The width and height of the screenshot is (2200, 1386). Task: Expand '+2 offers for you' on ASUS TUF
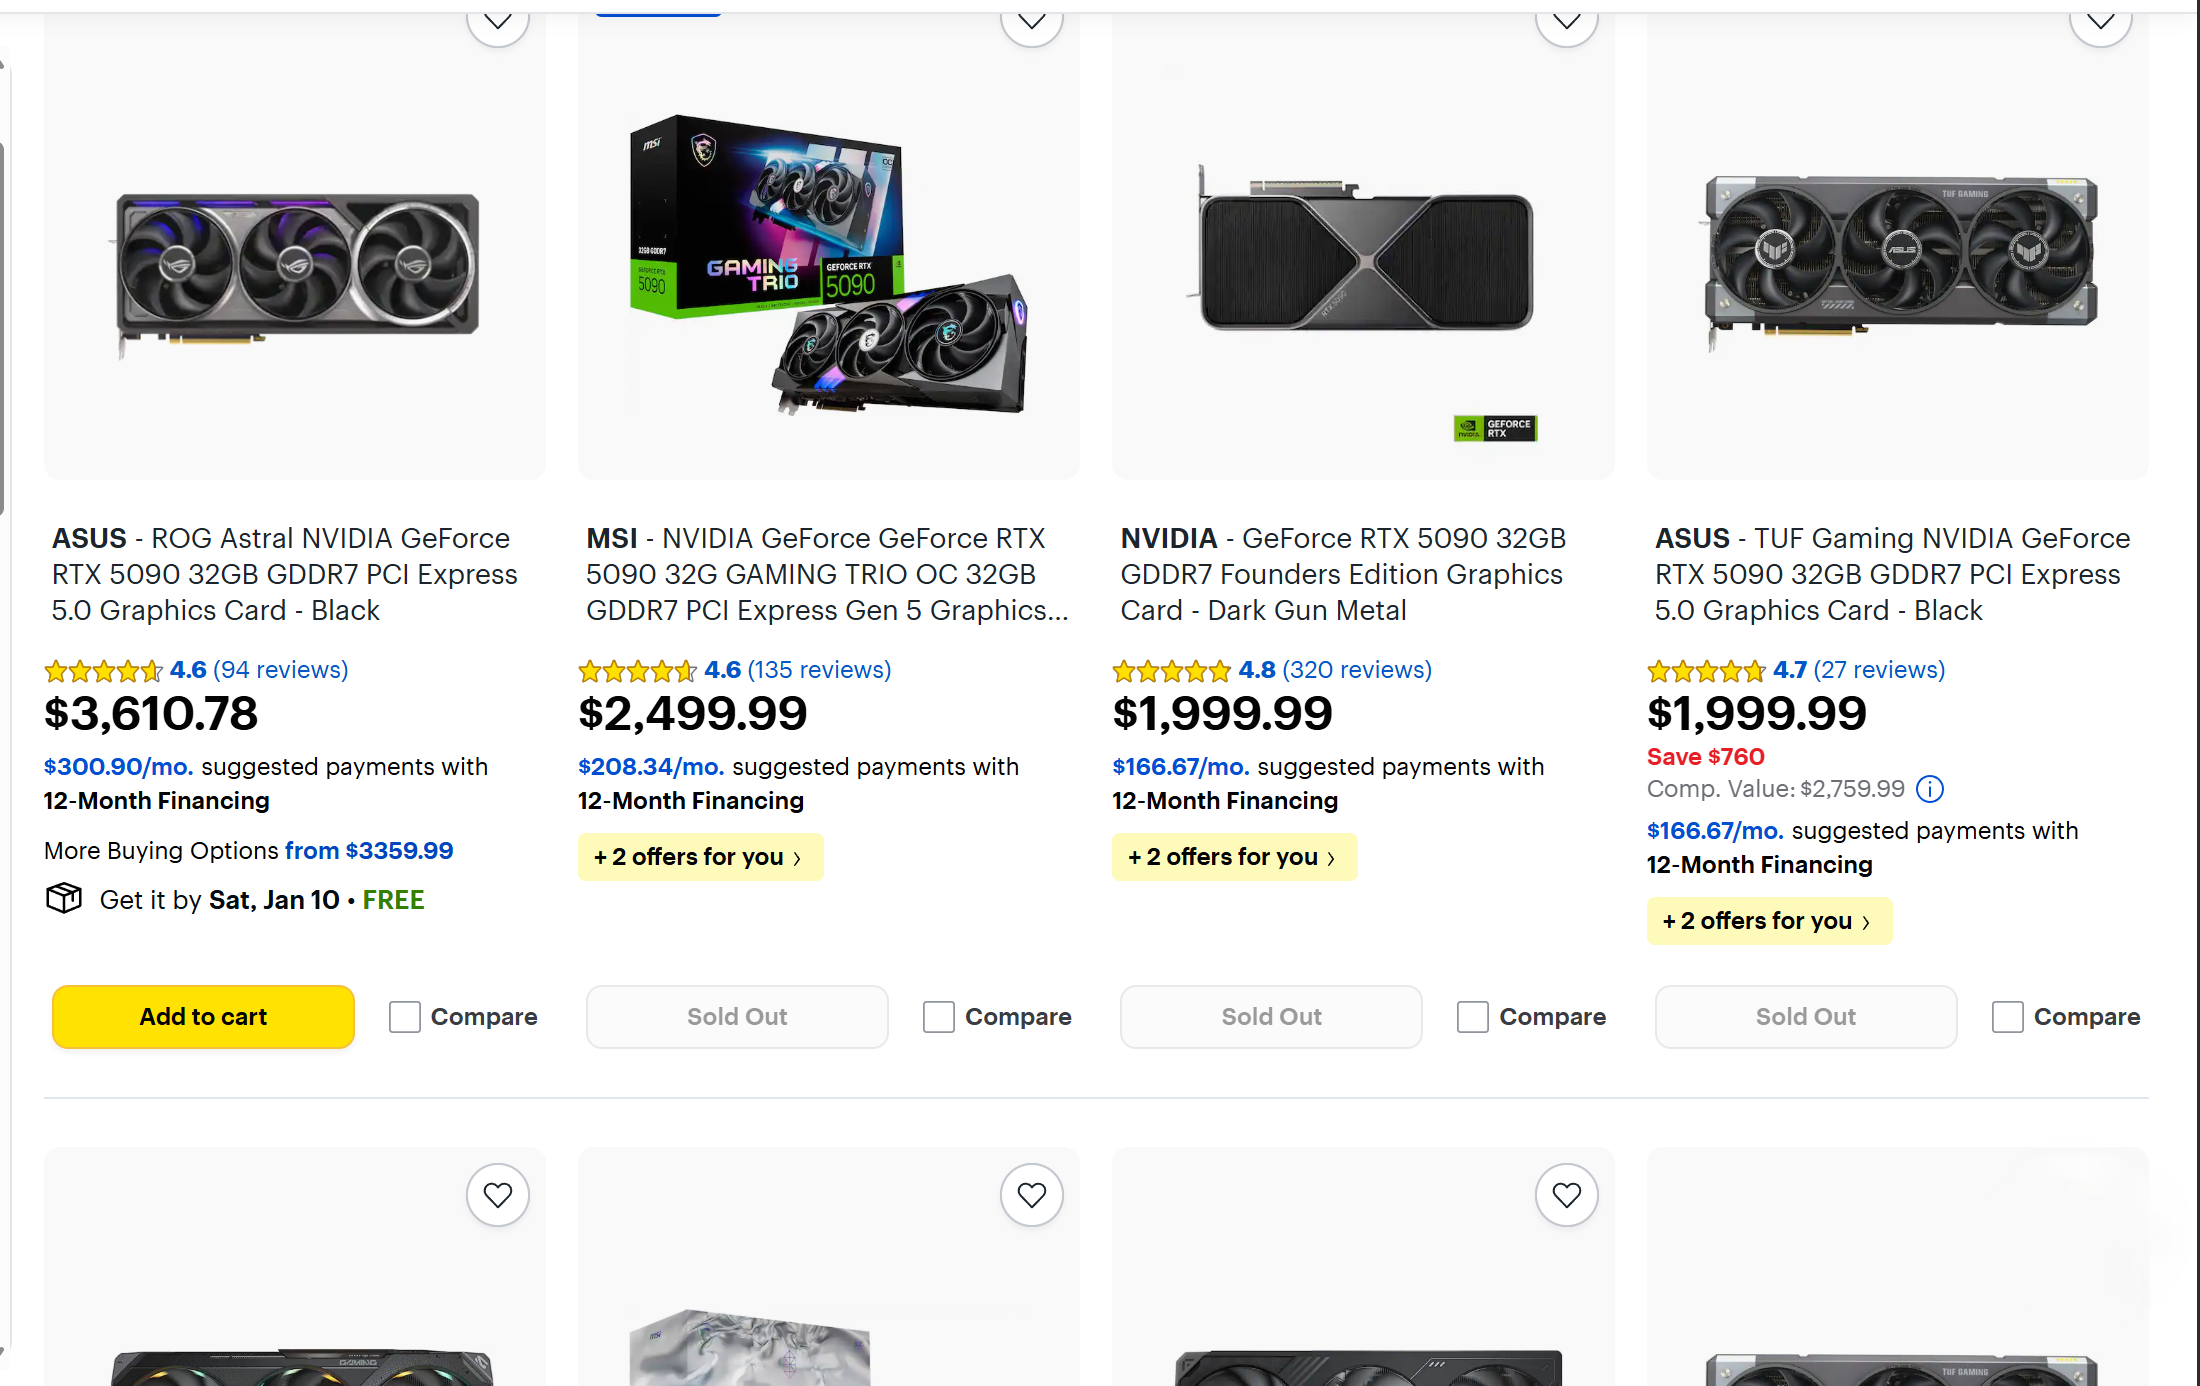[1769, 920]
